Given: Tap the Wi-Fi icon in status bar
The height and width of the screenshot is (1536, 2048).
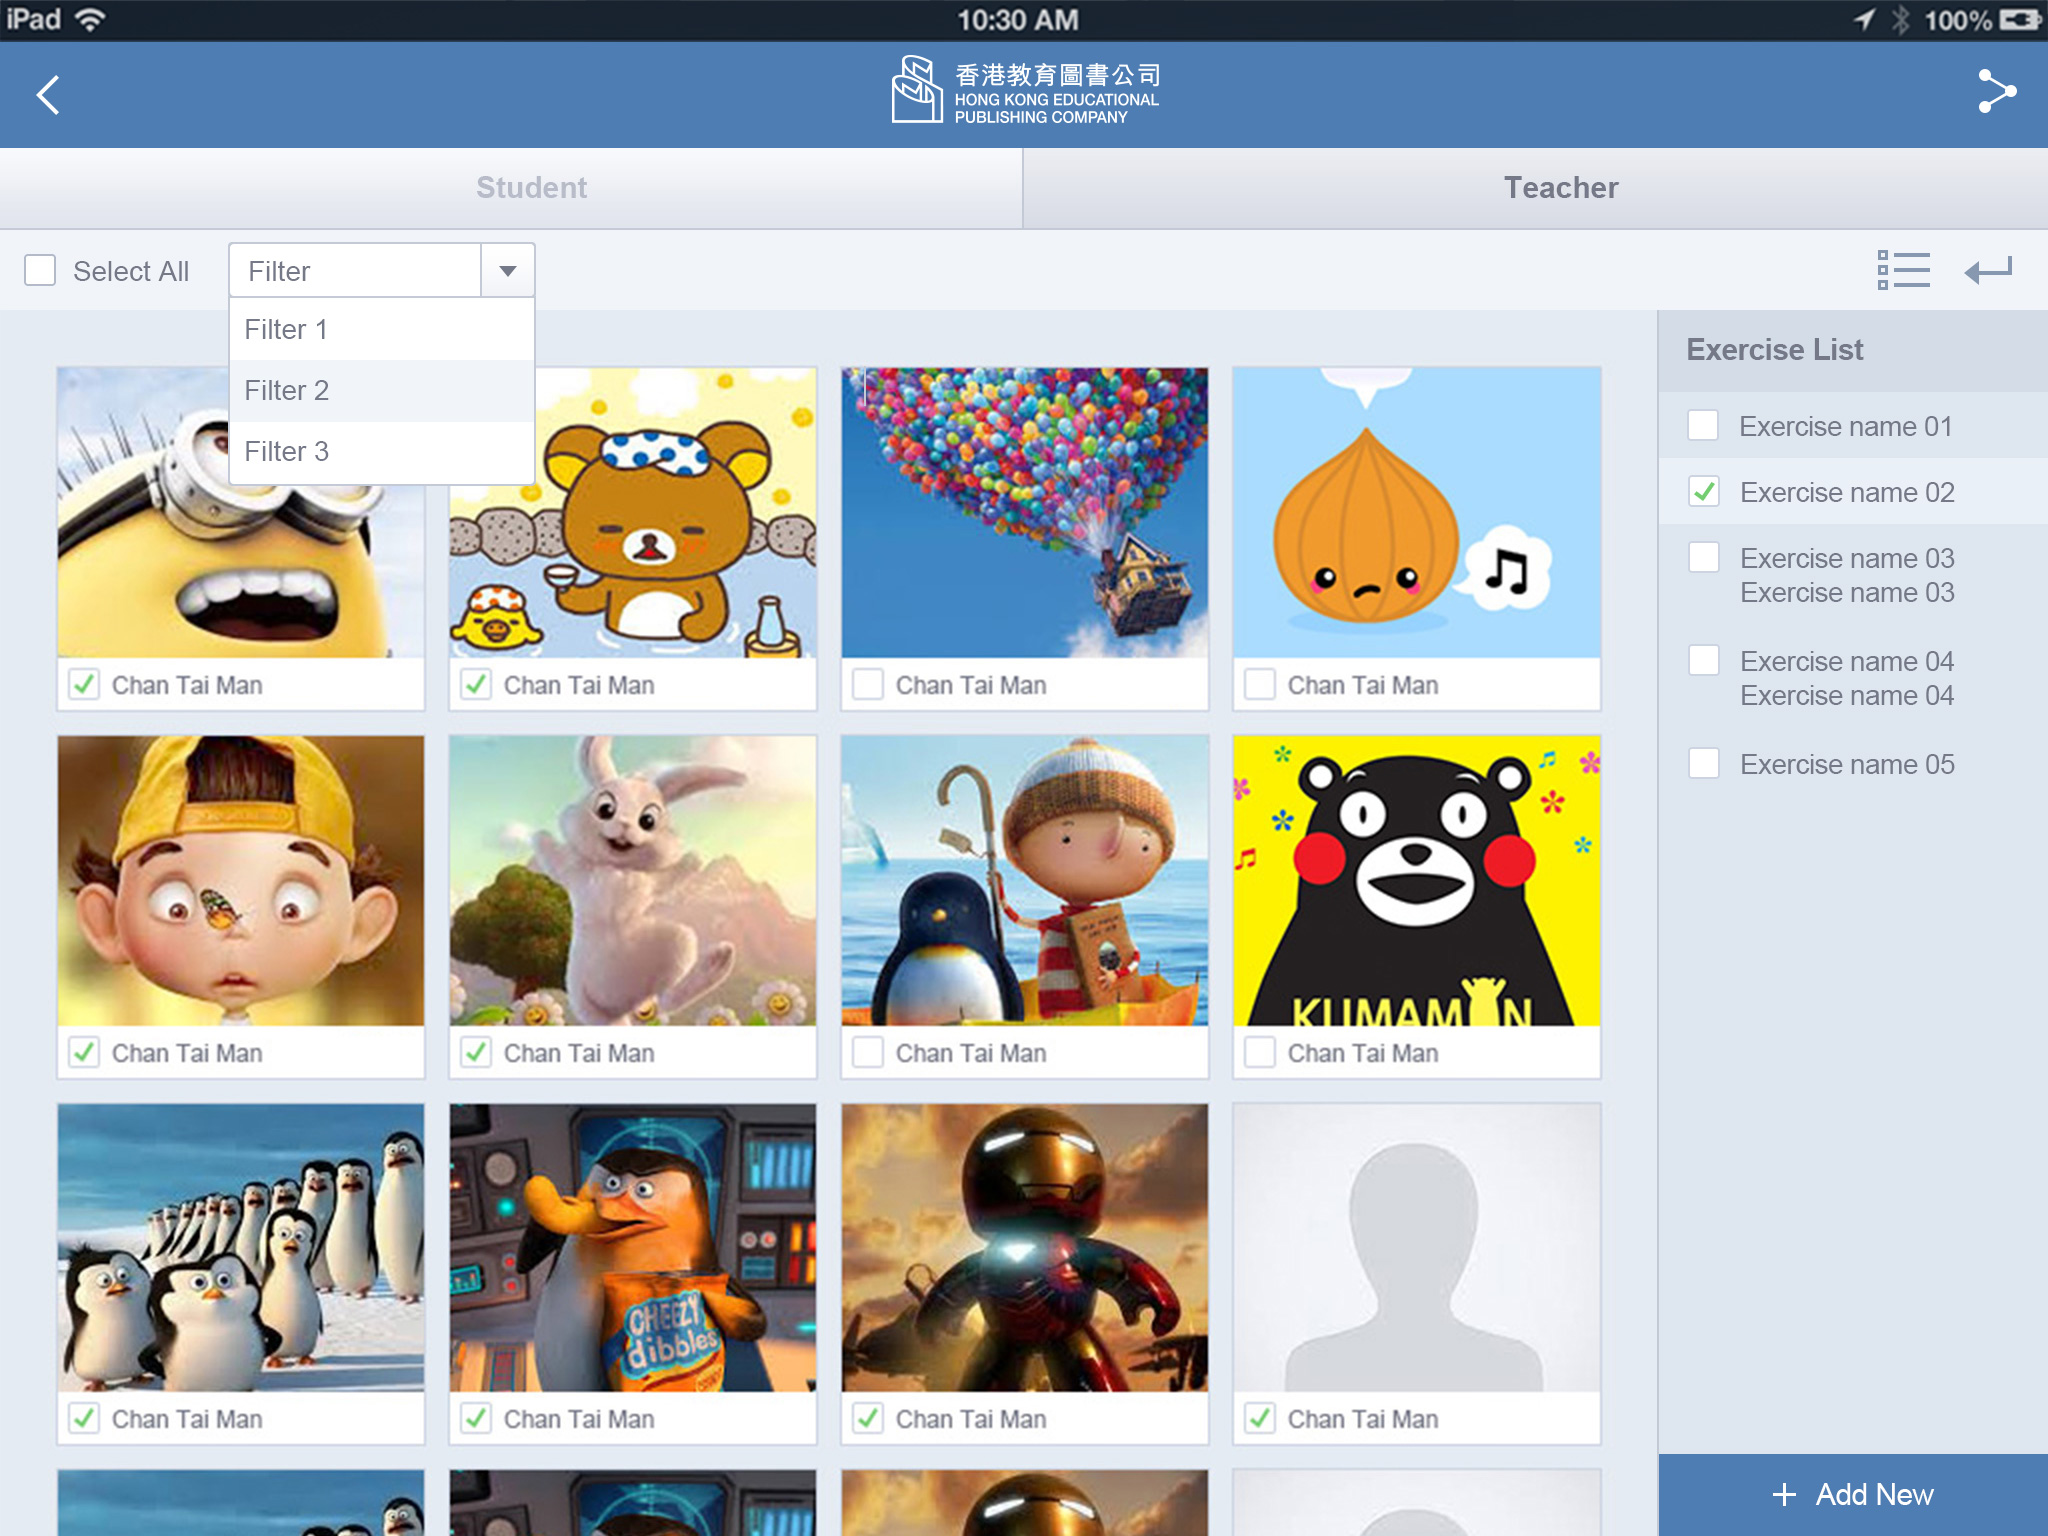Looking at the screenshot, I should coord(91,20).
